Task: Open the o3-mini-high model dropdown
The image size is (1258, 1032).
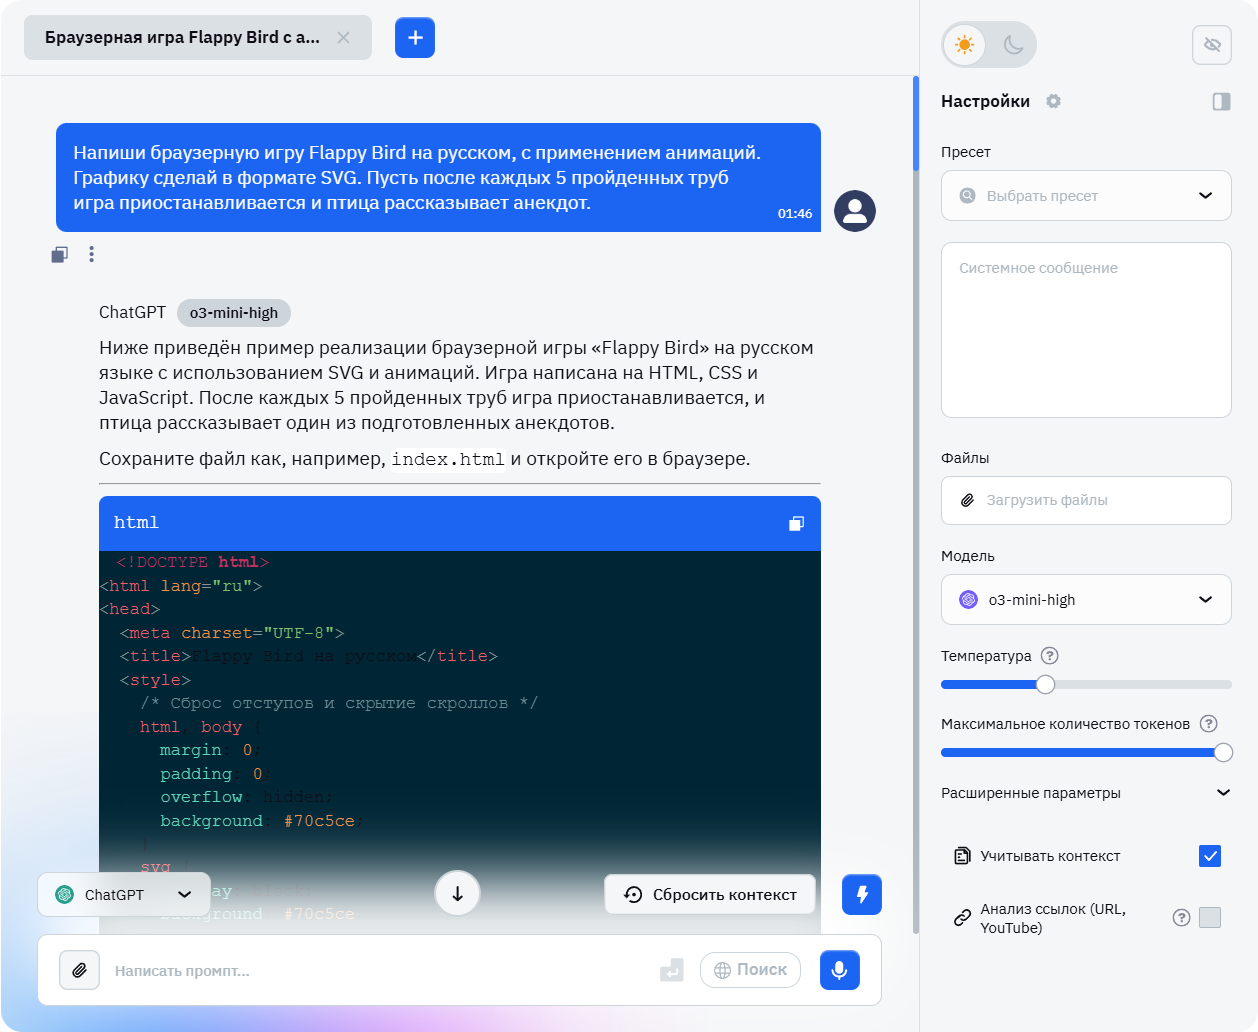Action: (x=1086, y=600)
